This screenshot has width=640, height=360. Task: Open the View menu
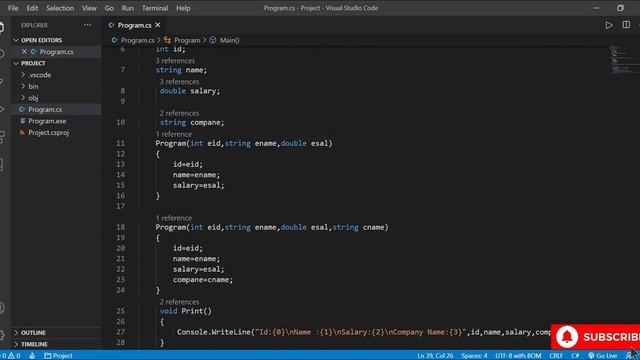[x=89, y=8]
